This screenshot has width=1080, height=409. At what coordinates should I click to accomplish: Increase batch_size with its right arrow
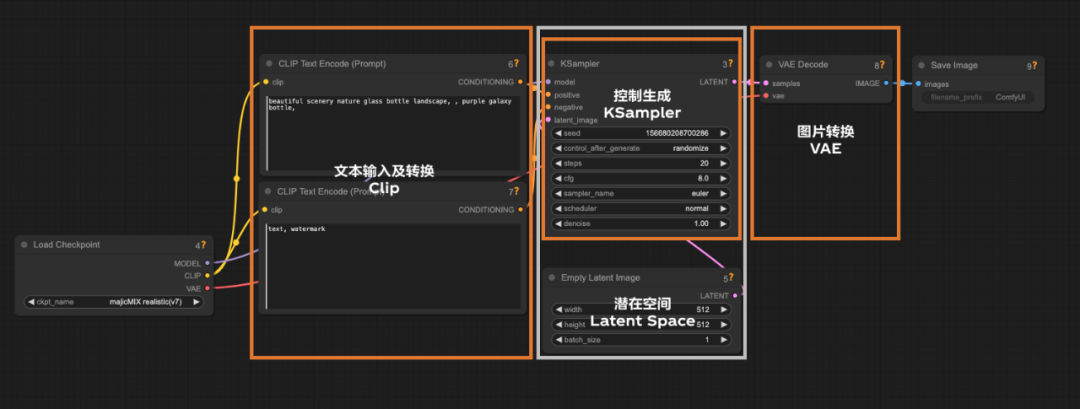tap(723, 339)
